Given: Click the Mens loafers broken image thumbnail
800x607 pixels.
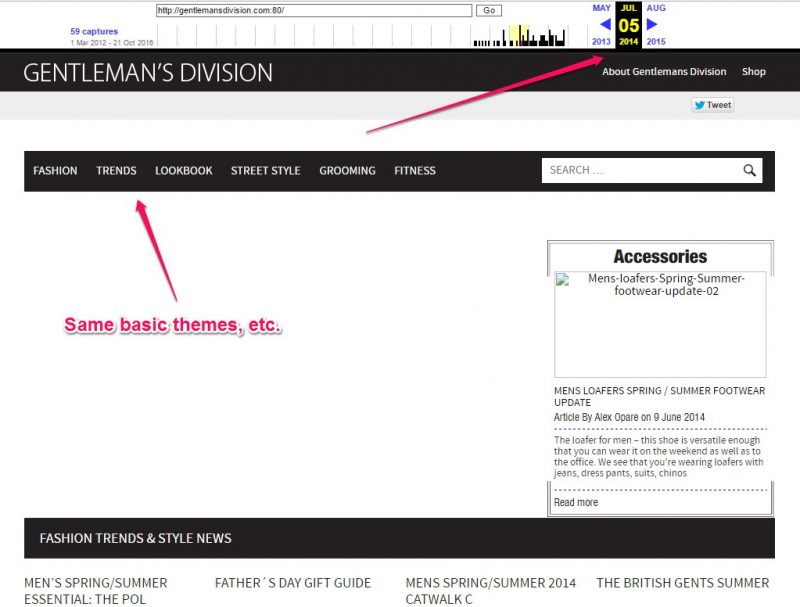Looking at the screenshot, I should pos(660,324).
